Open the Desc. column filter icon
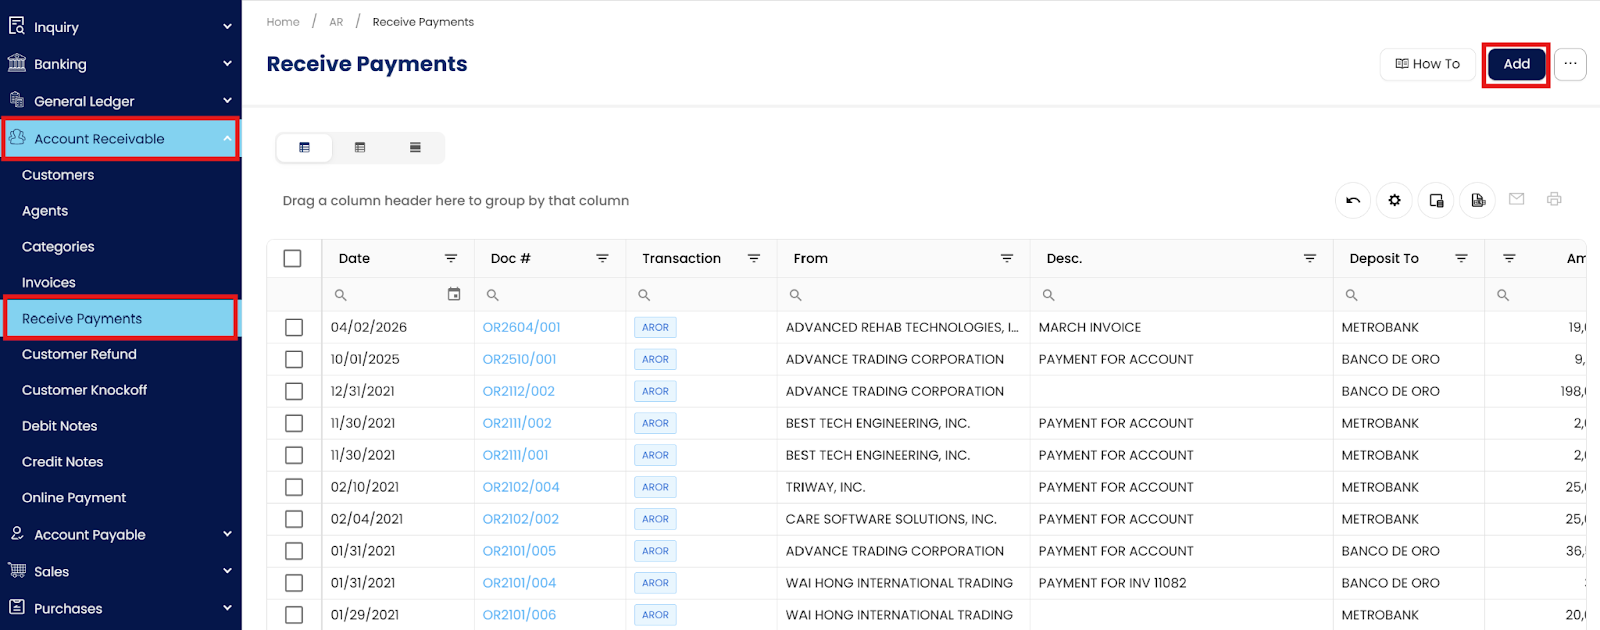Screen dimensions: 1600x630 pos(1310,258)
